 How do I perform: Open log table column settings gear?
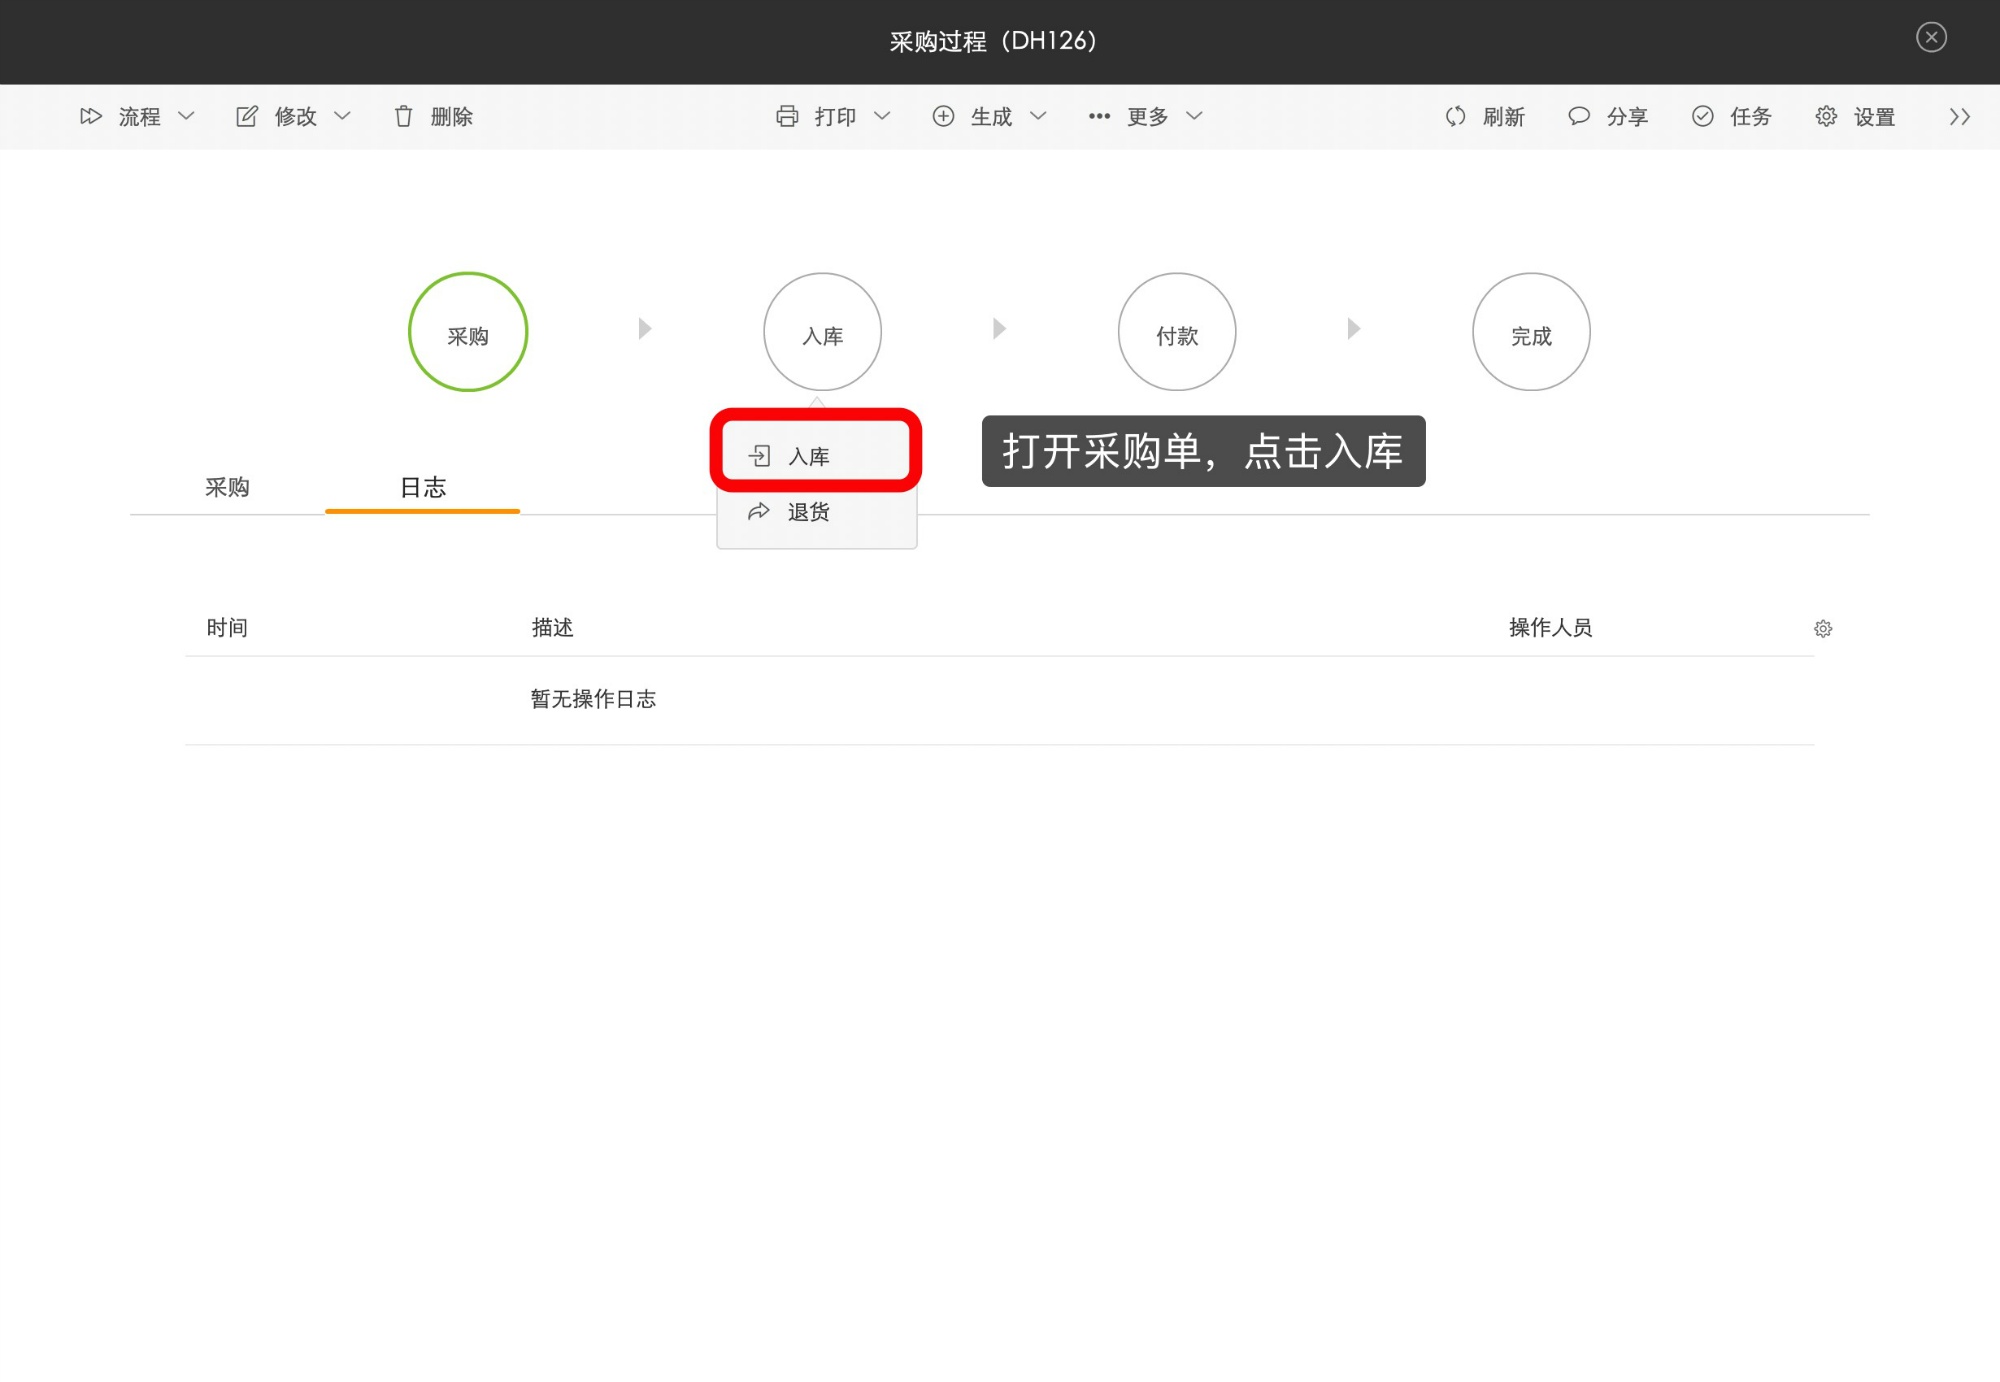(1823, 628)
